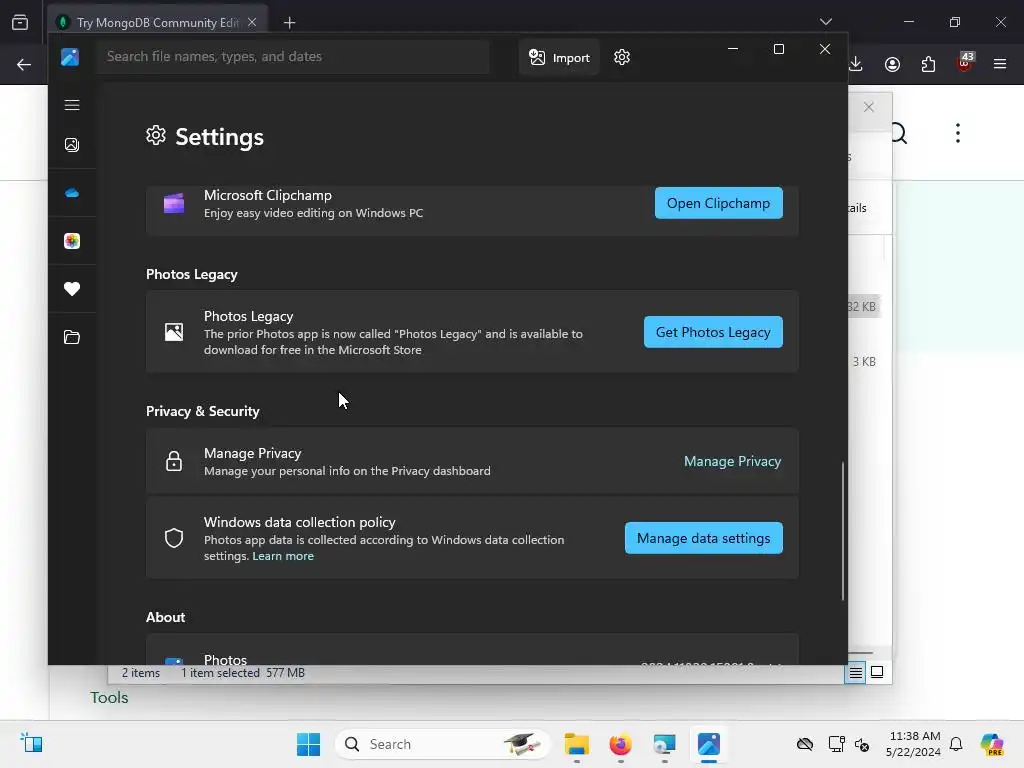Open the remote desktop app on taskbar

tap(664, 744)
